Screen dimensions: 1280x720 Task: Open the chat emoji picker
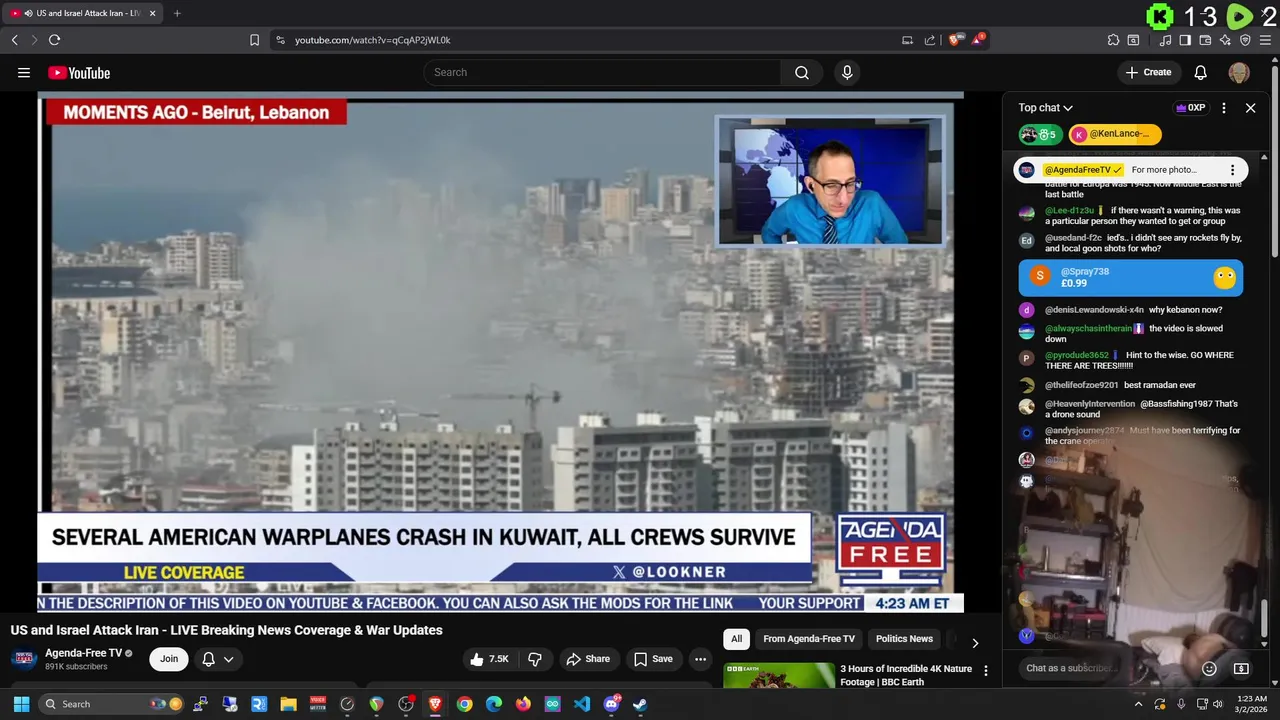point(1209,668)
